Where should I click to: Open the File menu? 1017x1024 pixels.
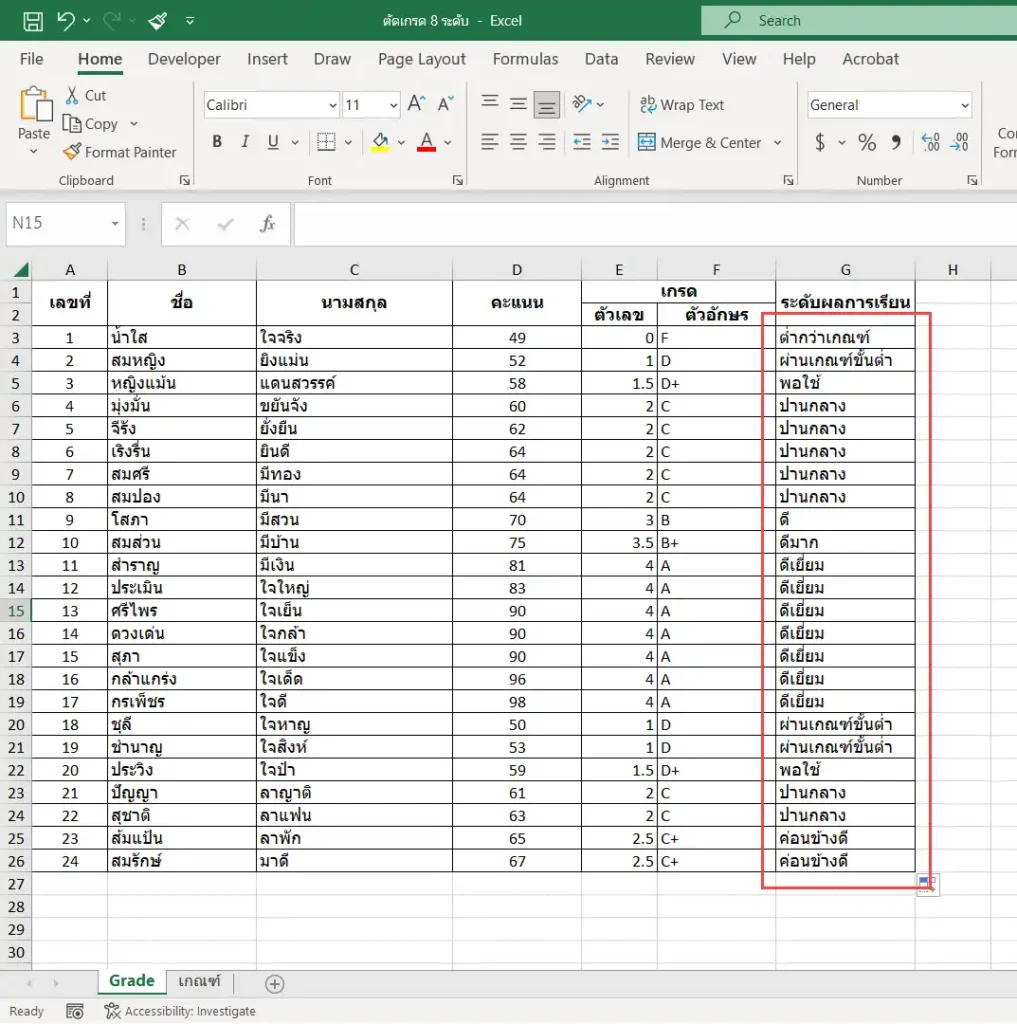(31, 59)
